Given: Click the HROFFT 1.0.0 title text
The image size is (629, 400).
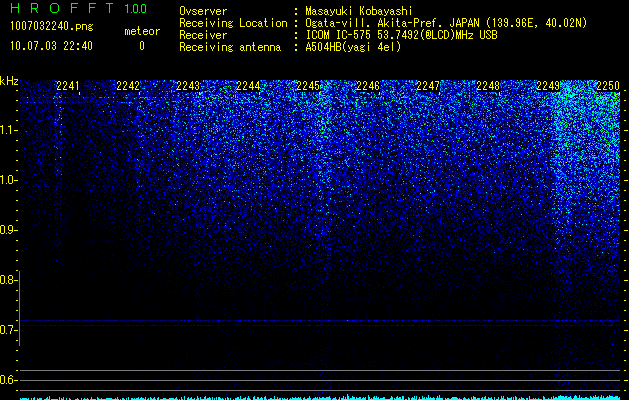Looking at the screenshot, I should (78, 8).
